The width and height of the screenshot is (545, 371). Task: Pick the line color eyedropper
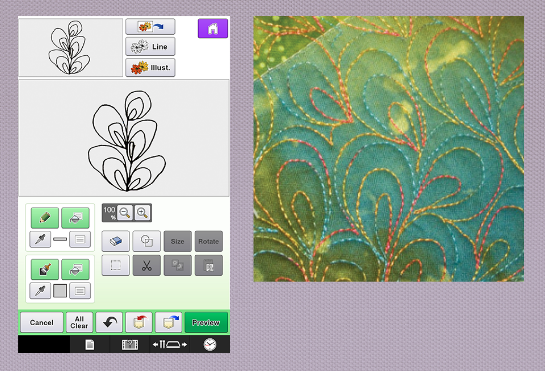(x=40, y=239)
